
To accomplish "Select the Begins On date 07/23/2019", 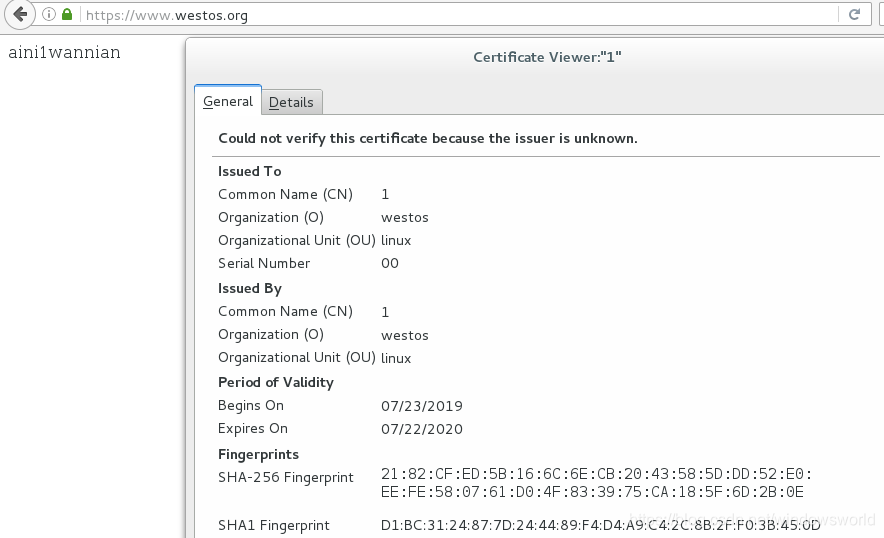I will 422,406.
